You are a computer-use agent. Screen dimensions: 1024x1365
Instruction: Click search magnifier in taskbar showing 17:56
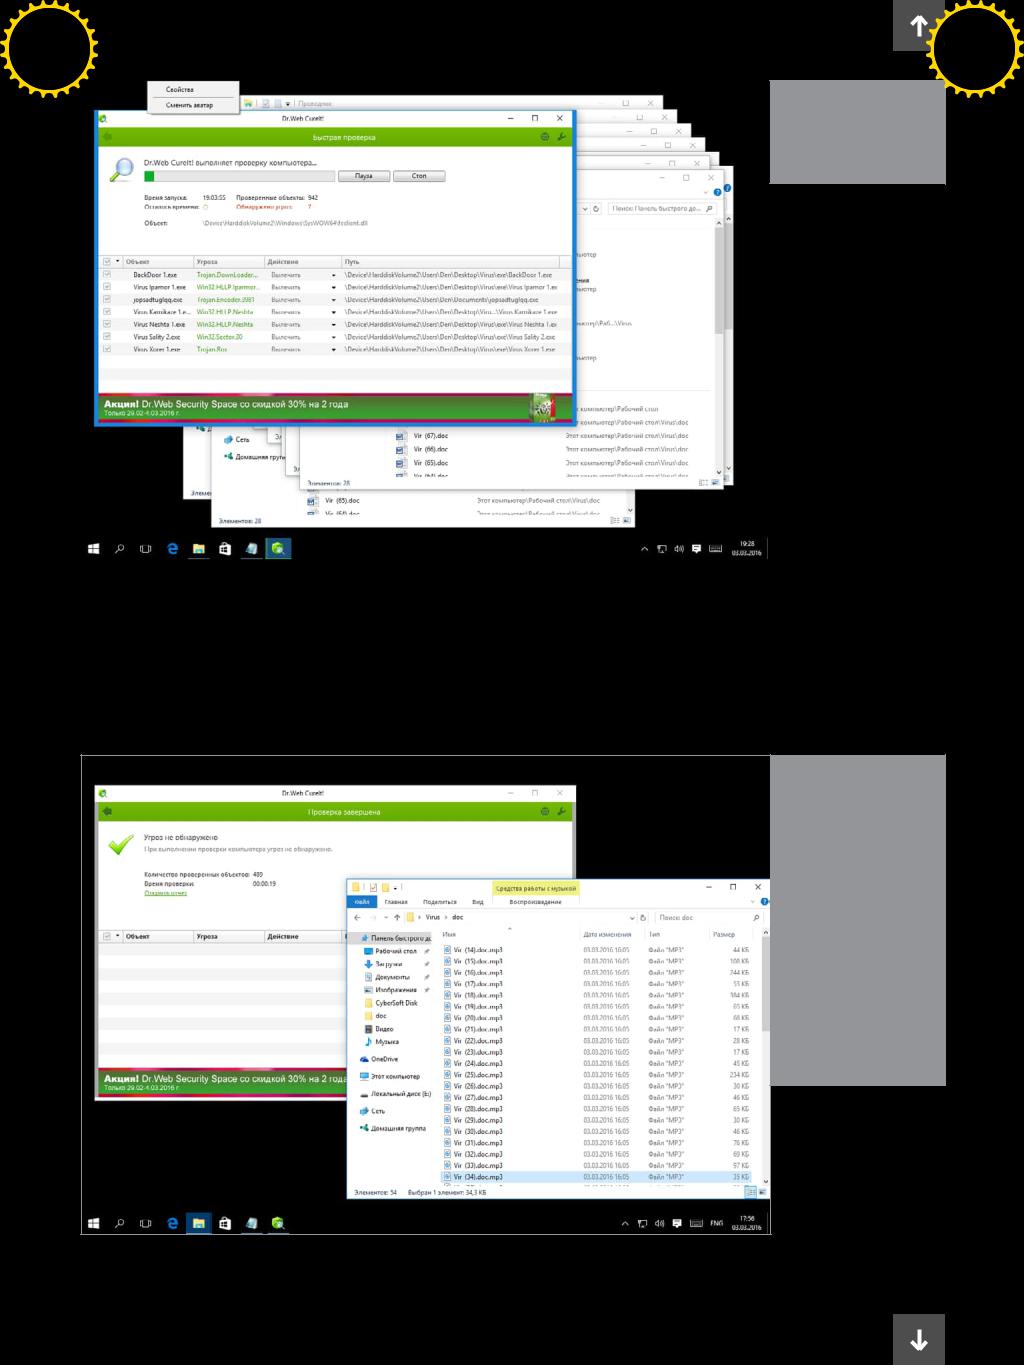pyautogui.click(x=120, y=1223)
